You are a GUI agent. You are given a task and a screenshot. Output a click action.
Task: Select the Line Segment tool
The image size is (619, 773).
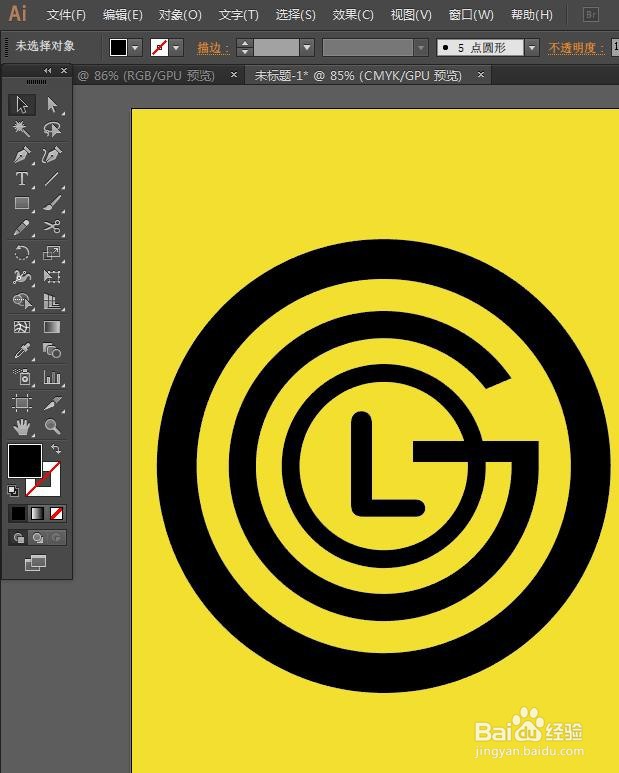(x=52, y=178)
